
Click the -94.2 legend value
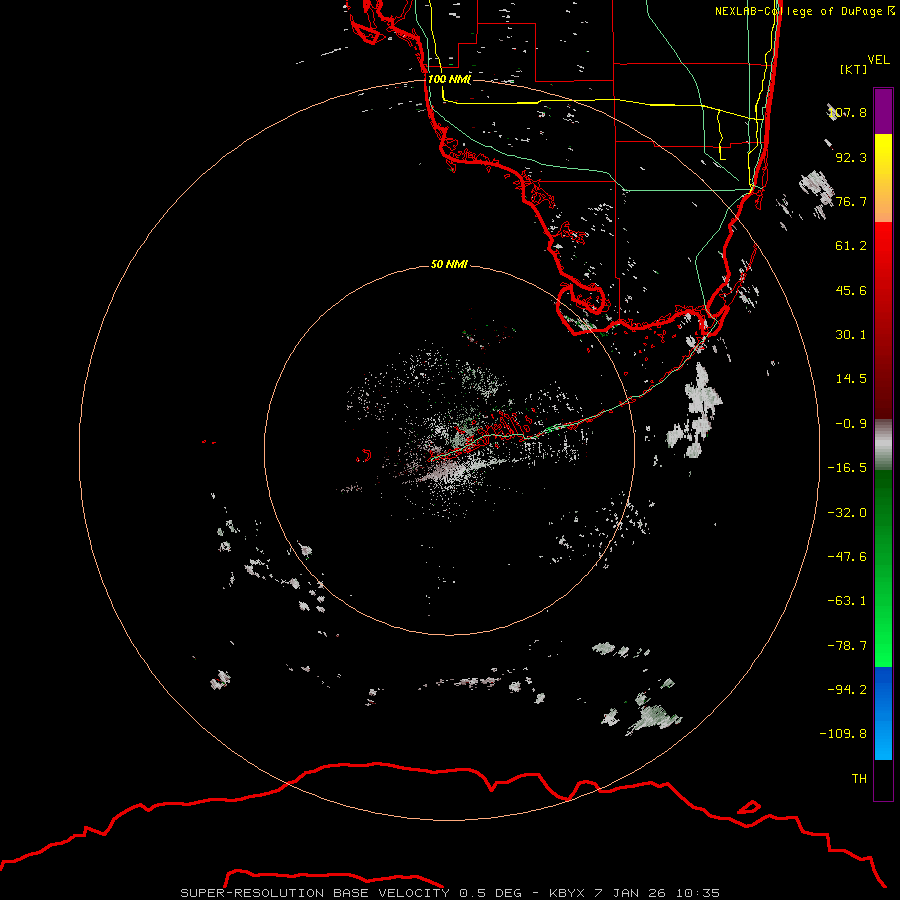click(x=847, y=689)
